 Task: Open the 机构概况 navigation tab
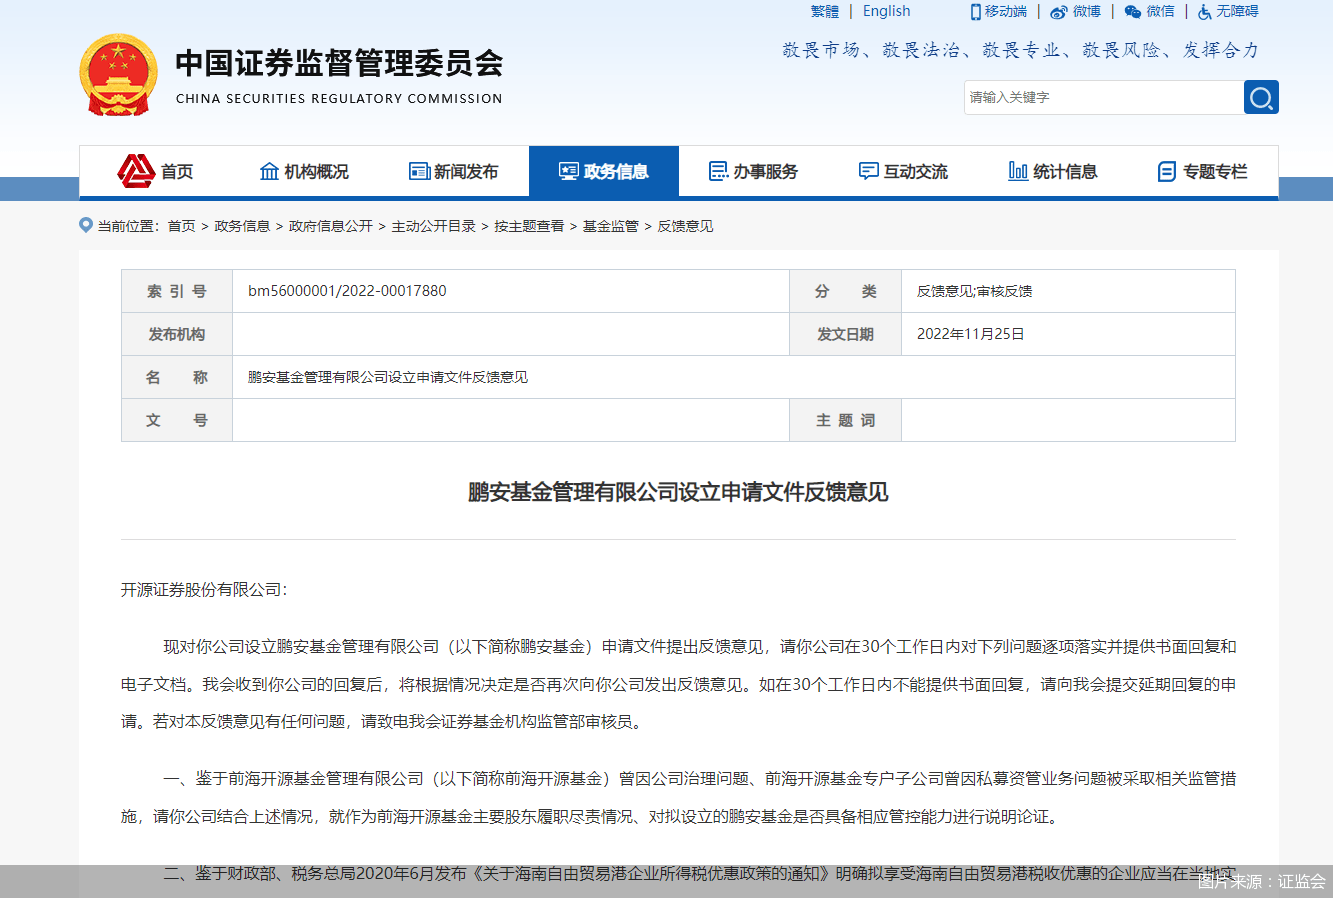coord(304,172)
